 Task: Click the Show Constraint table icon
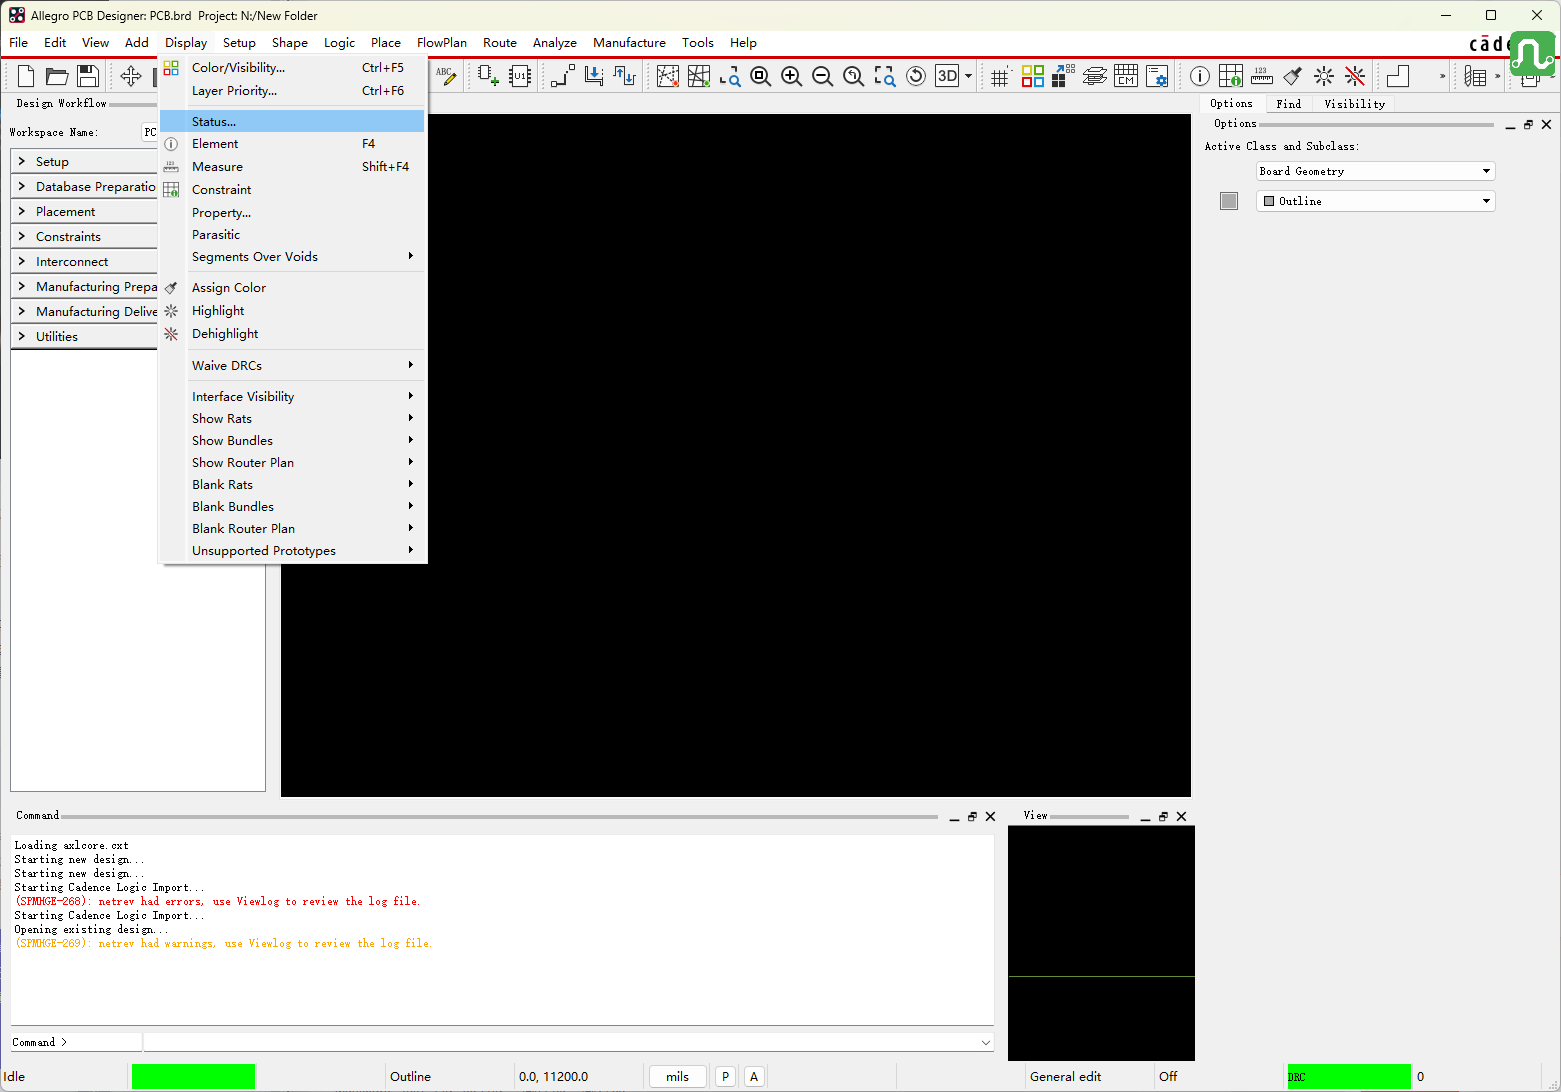[x=1231, y=76]
